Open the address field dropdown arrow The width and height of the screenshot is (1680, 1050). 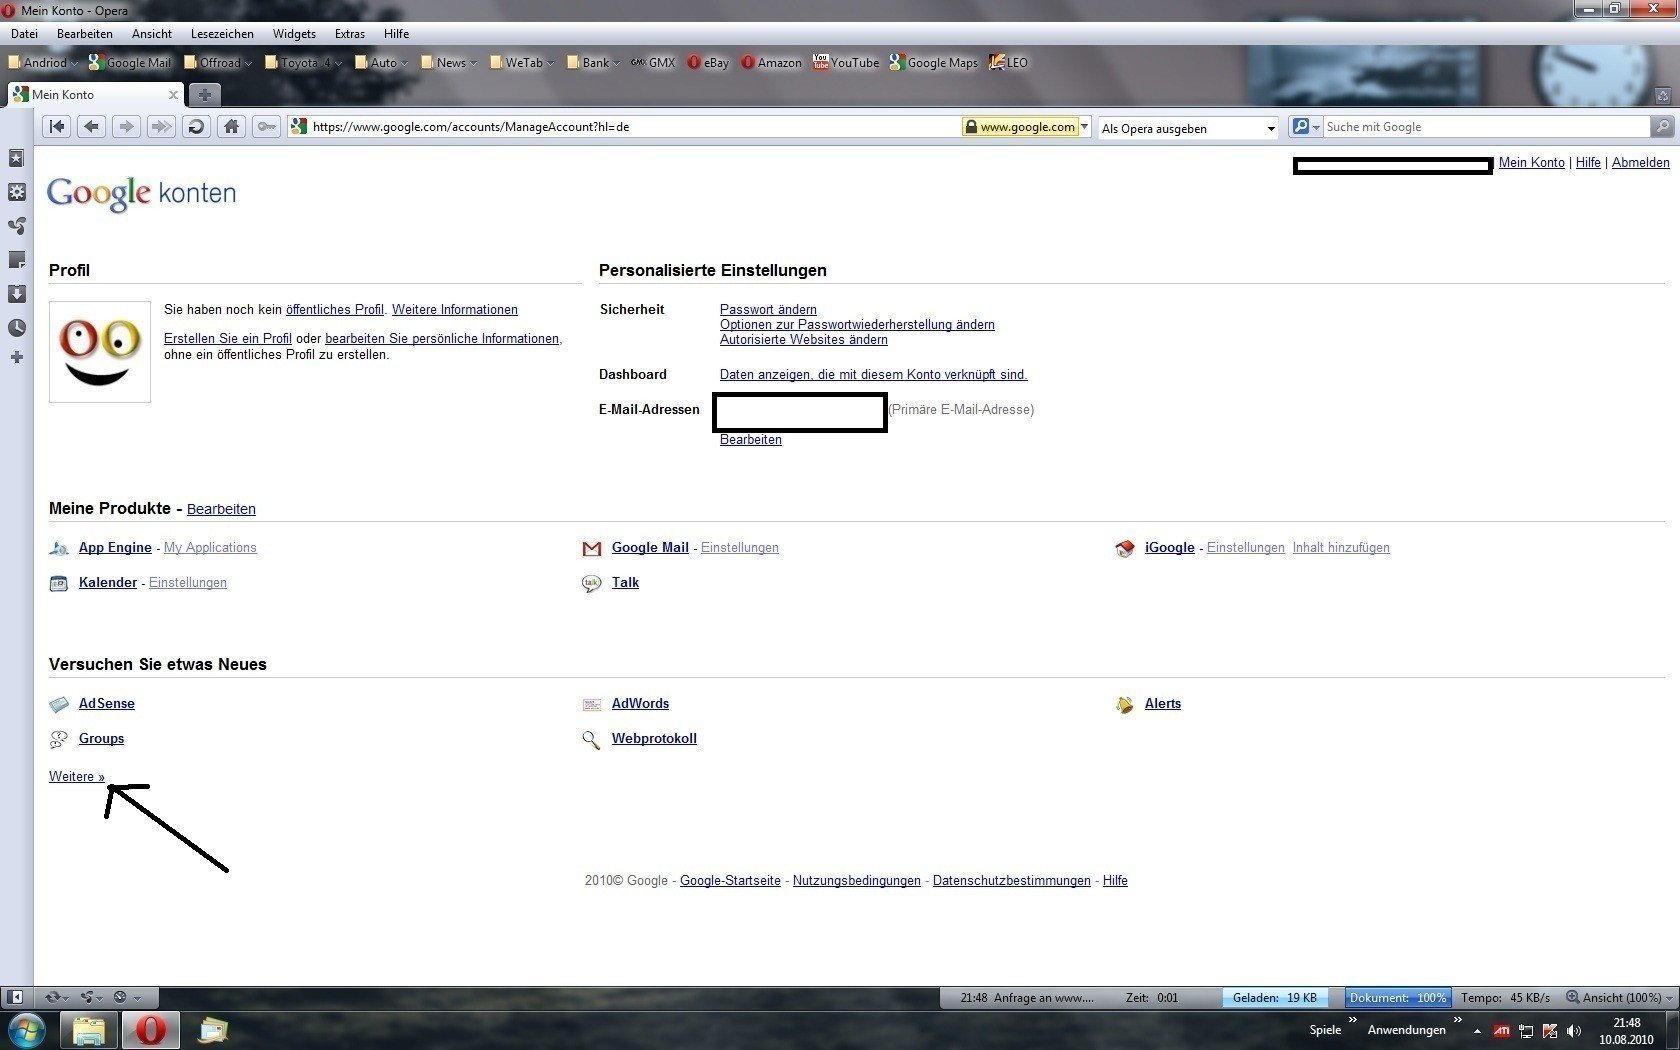click(x=1084, y=127)
